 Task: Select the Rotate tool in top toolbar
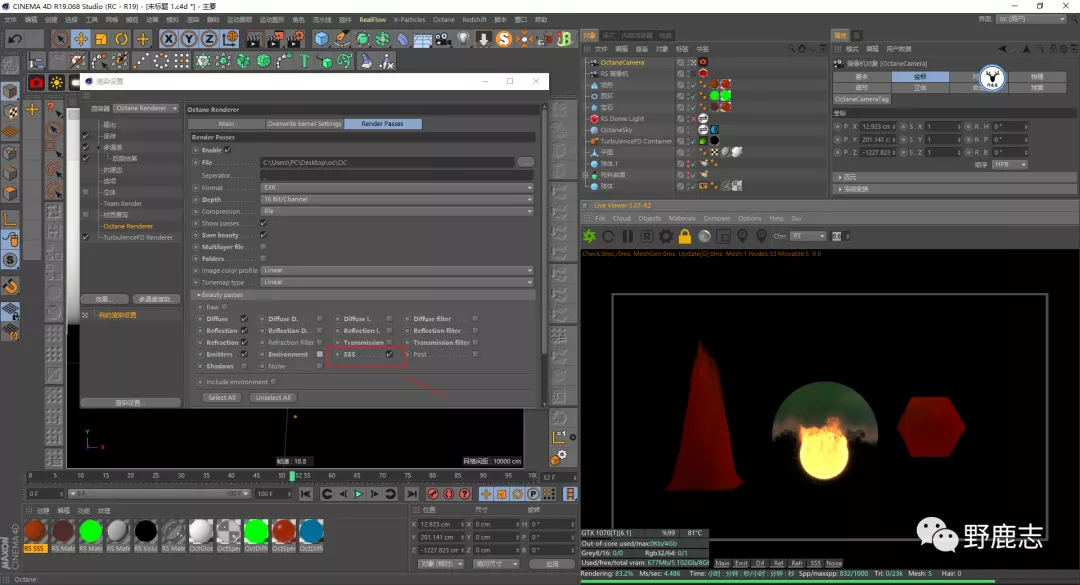121,39
